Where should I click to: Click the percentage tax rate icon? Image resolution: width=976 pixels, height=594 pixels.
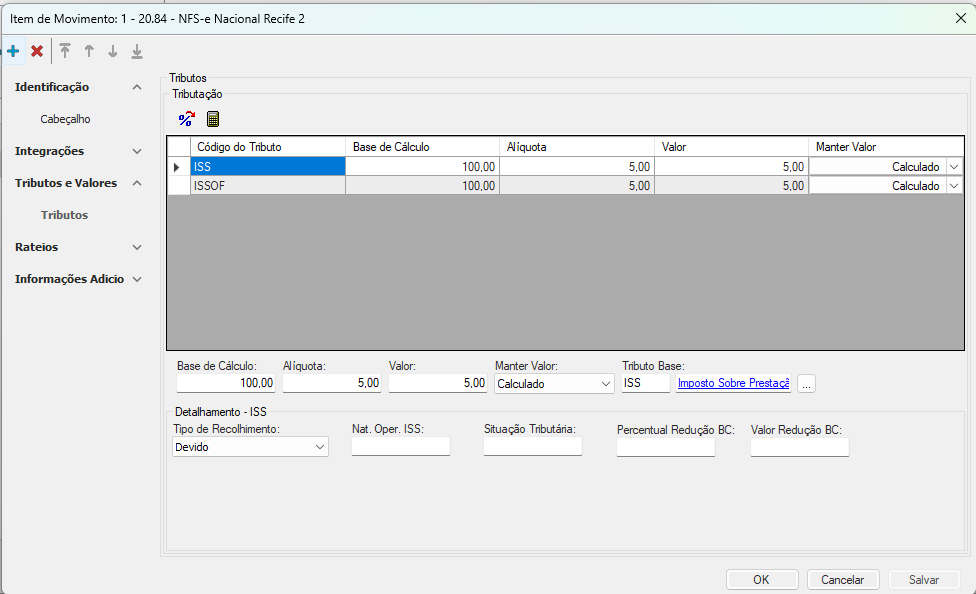[x=186, y=119]
